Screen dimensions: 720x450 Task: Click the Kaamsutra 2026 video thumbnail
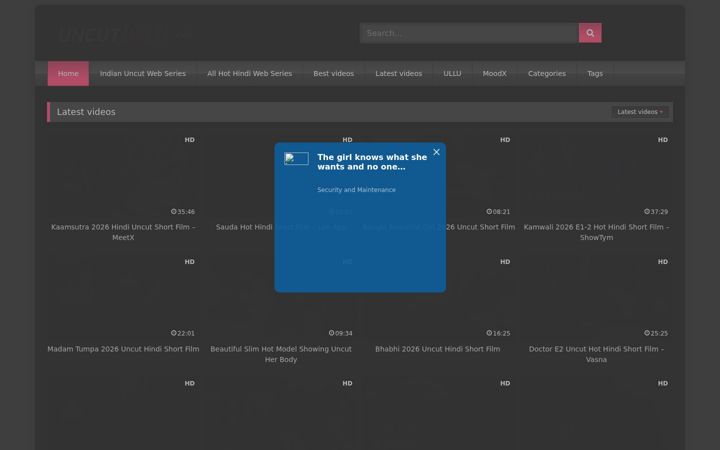point(123,175)
